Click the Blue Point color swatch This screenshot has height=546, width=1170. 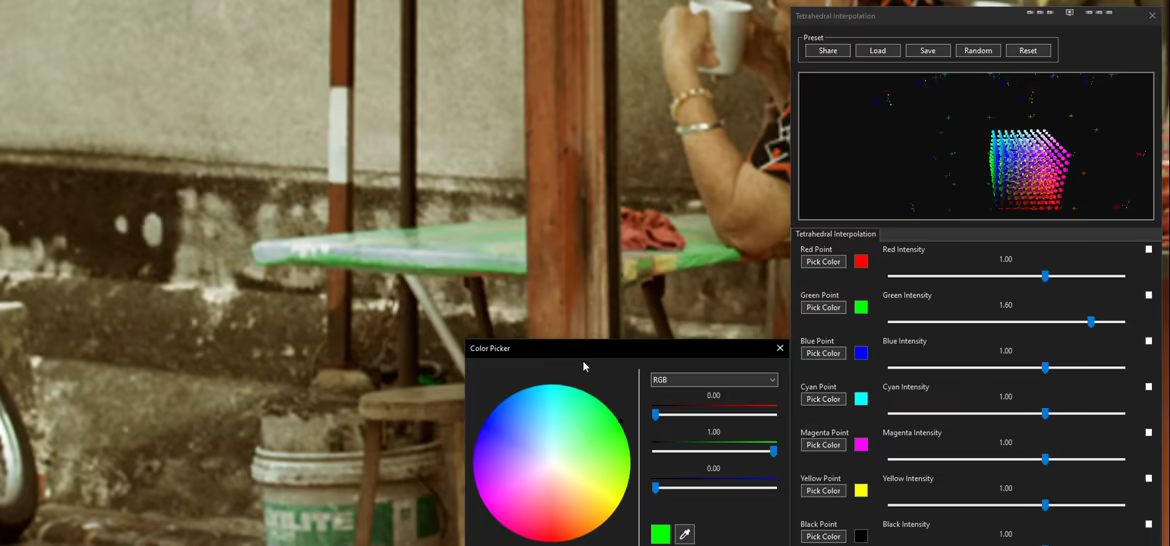[x=861, y=354]
